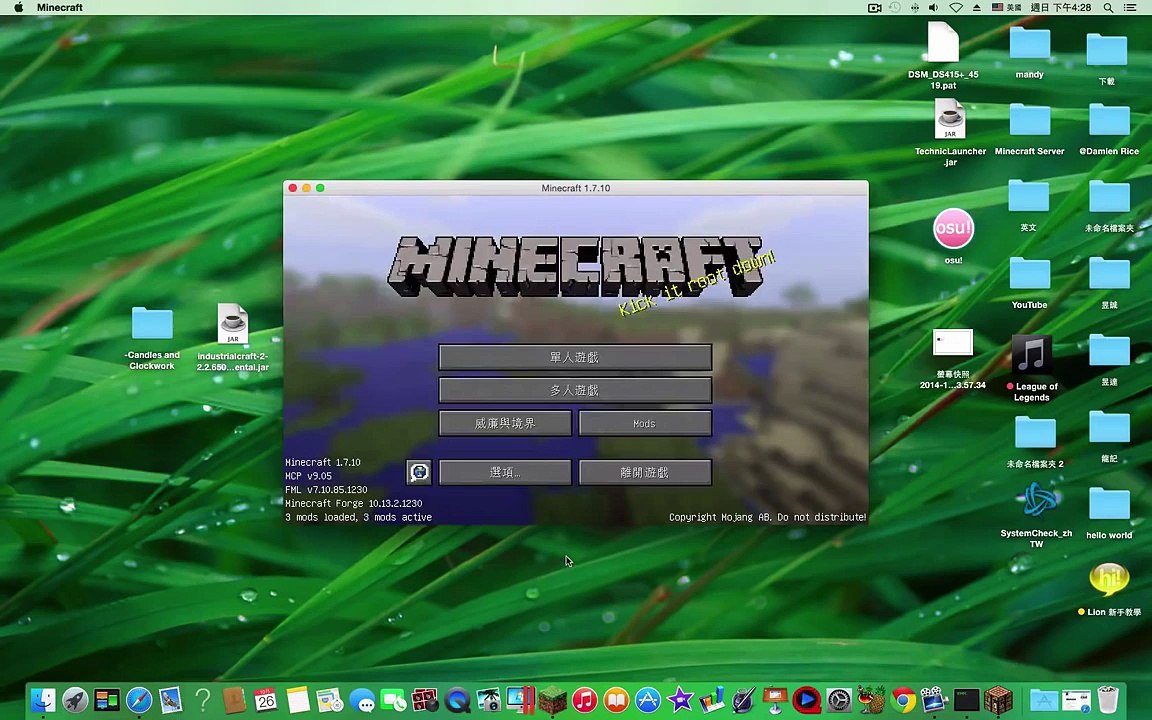
Task: Open the Trash in the Dock
Action: (1108, 699)
